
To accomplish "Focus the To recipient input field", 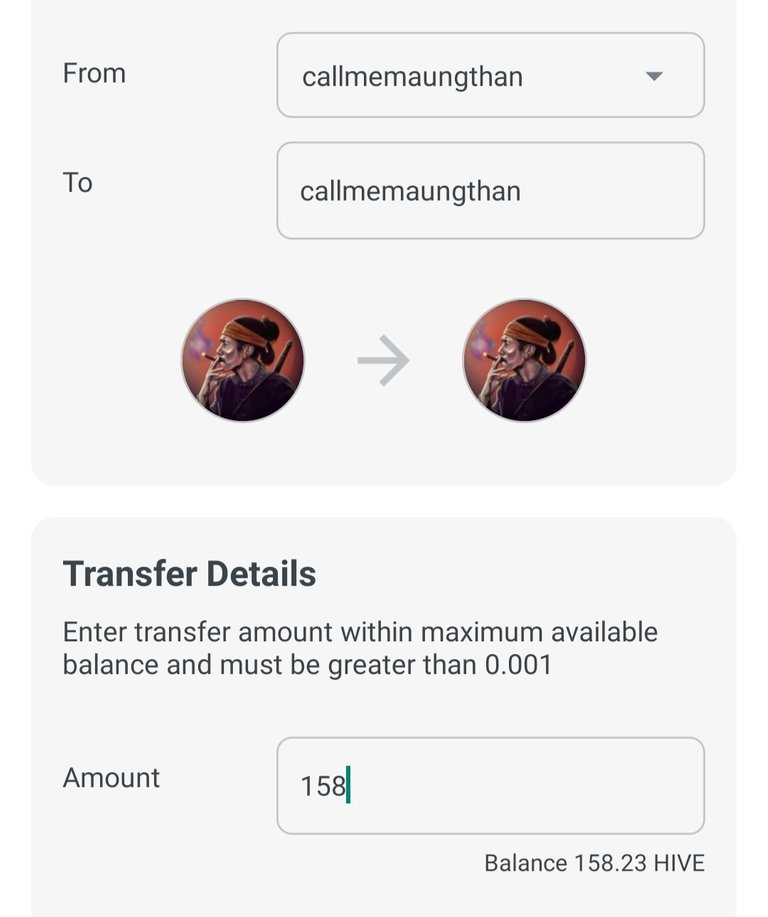I will tap(490, 191).
